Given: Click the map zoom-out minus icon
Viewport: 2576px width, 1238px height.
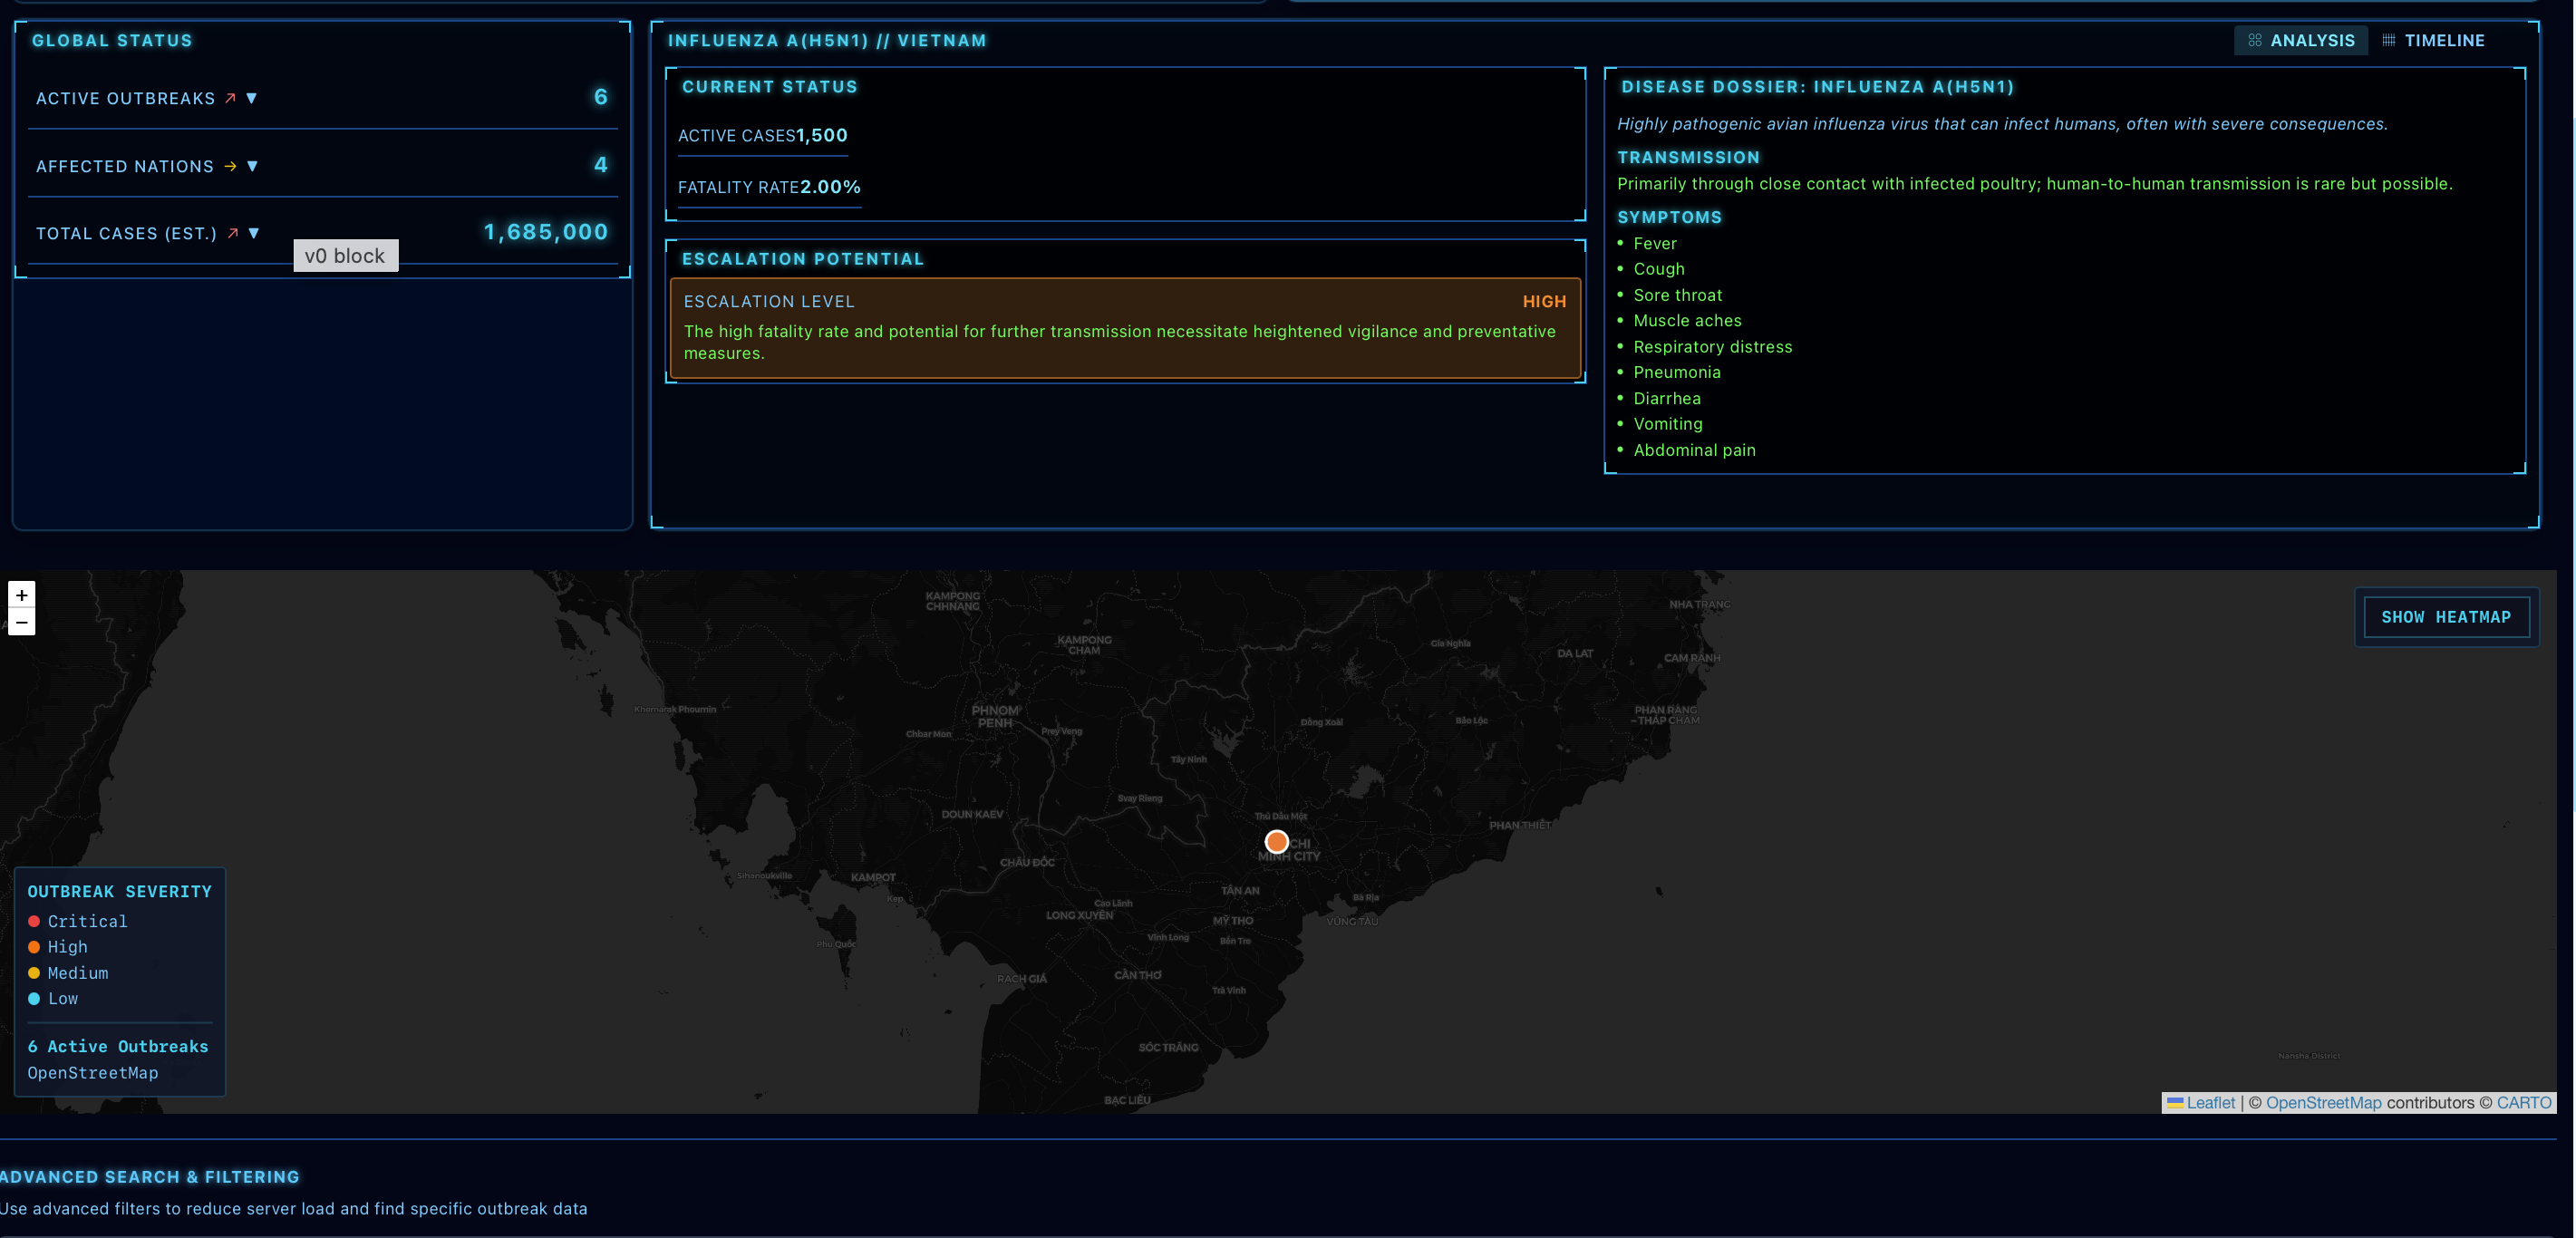Looking at the screenshot, I should coord(21,621).
